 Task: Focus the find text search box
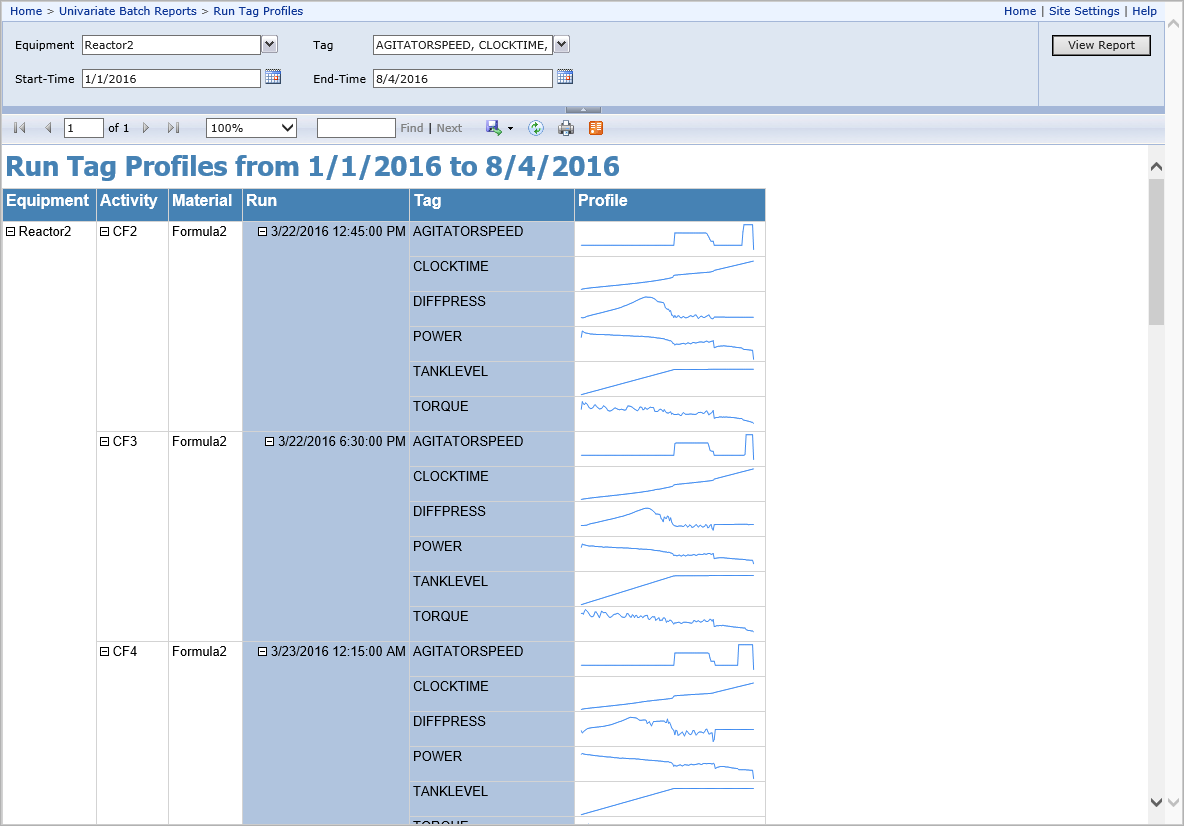[356, 128]
